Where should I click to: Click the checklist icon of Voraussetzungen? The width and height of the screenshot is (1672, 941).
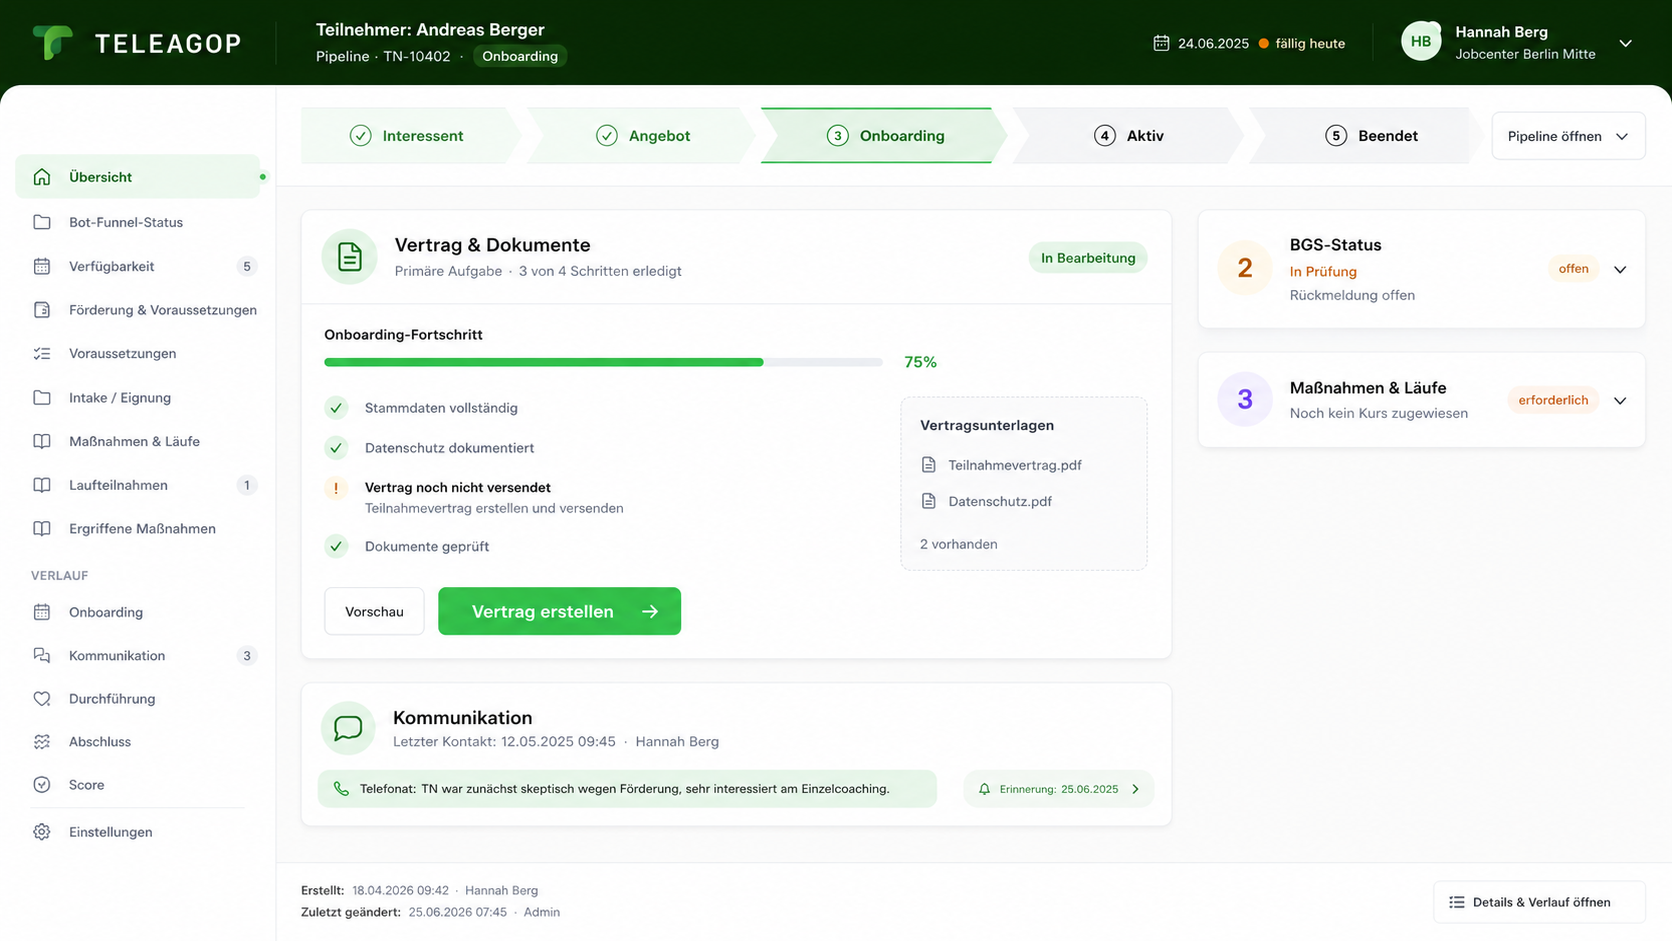(42, 353)
